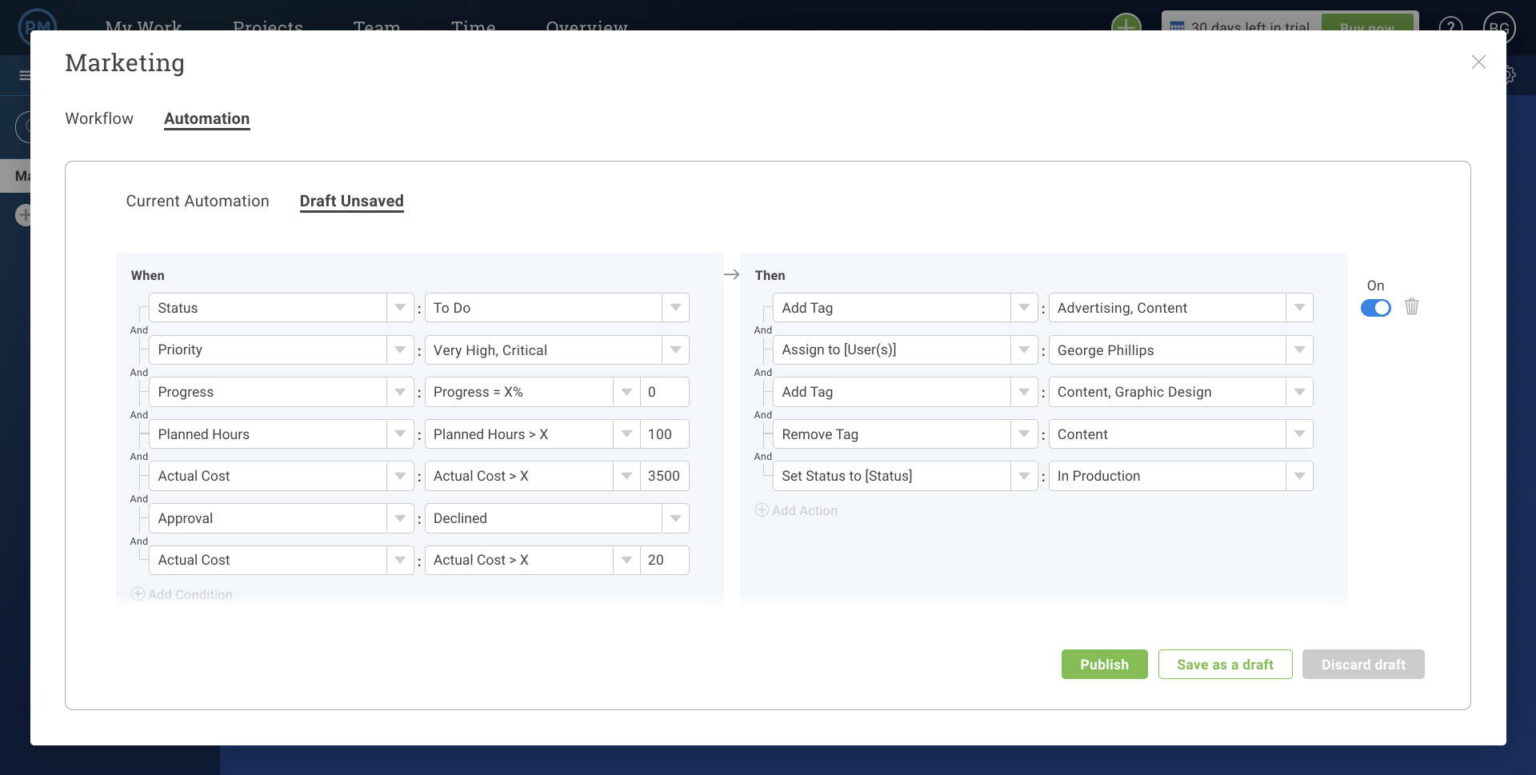Save the automation as a draft
1536x775 pixels.
pos(1224,664)
